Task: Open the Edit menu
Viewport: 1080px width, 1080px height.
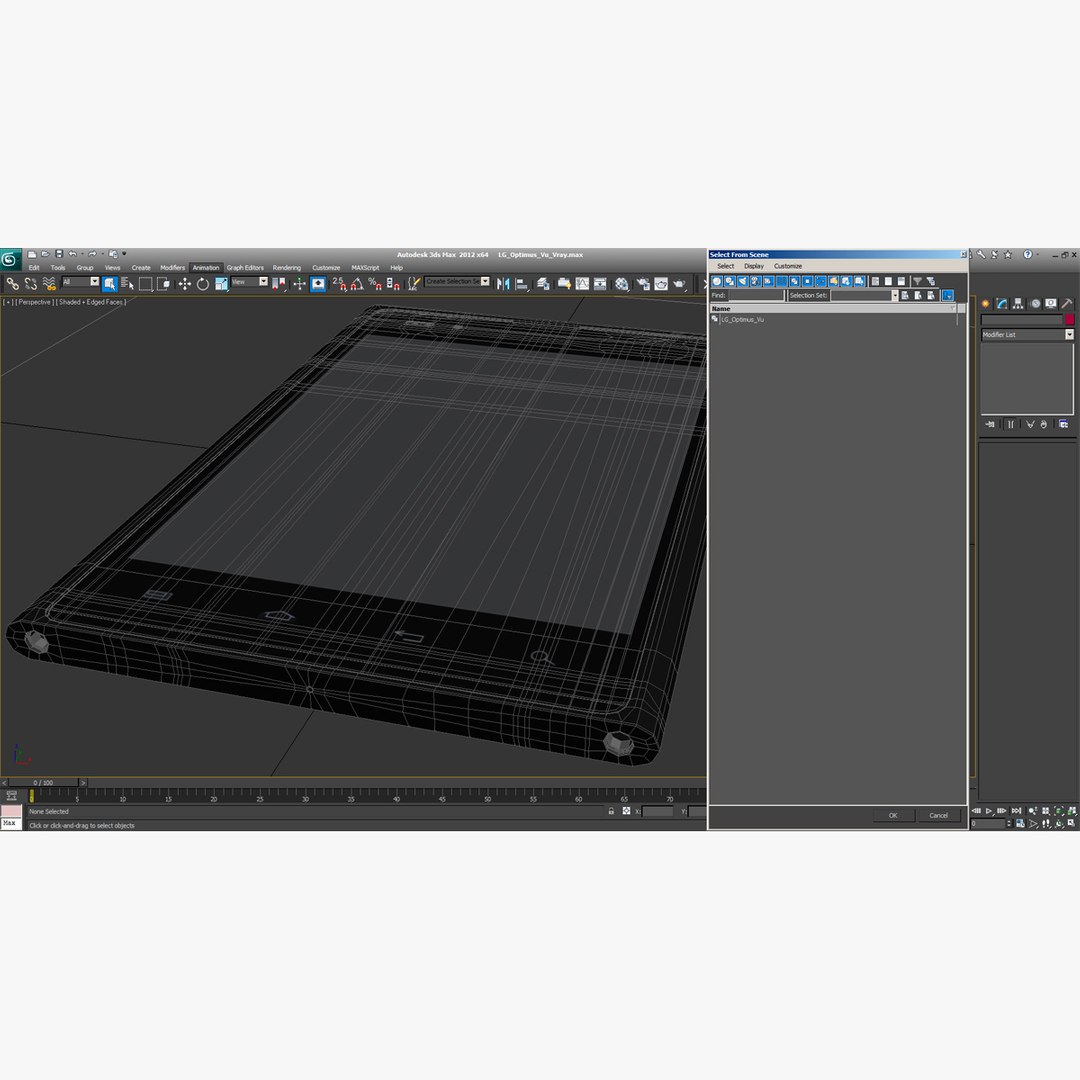Action: click(x=34, y=268)
